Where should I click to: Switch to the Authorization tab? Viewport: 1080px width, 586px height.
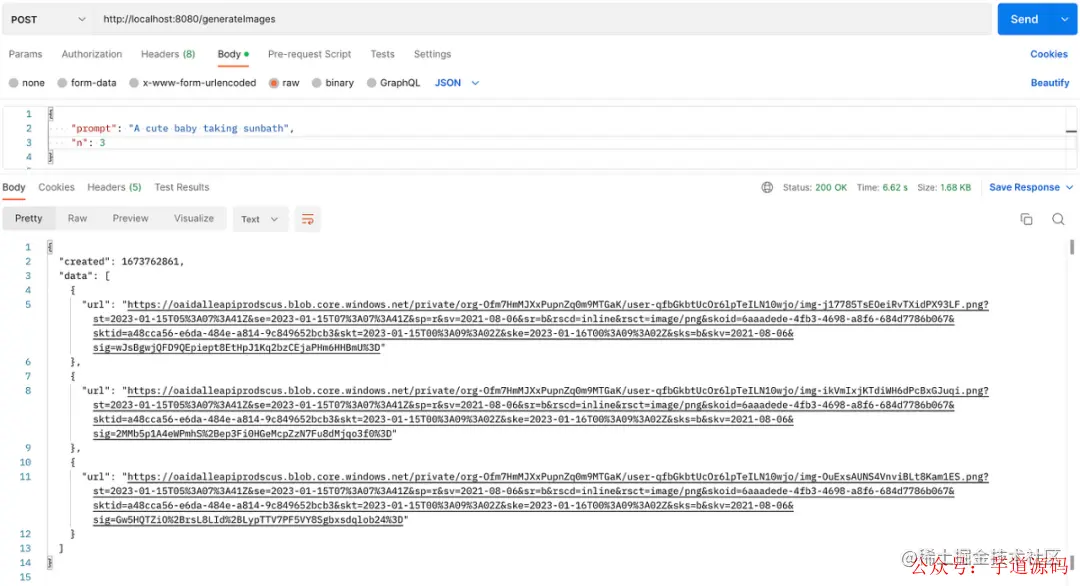click(92, 54)
